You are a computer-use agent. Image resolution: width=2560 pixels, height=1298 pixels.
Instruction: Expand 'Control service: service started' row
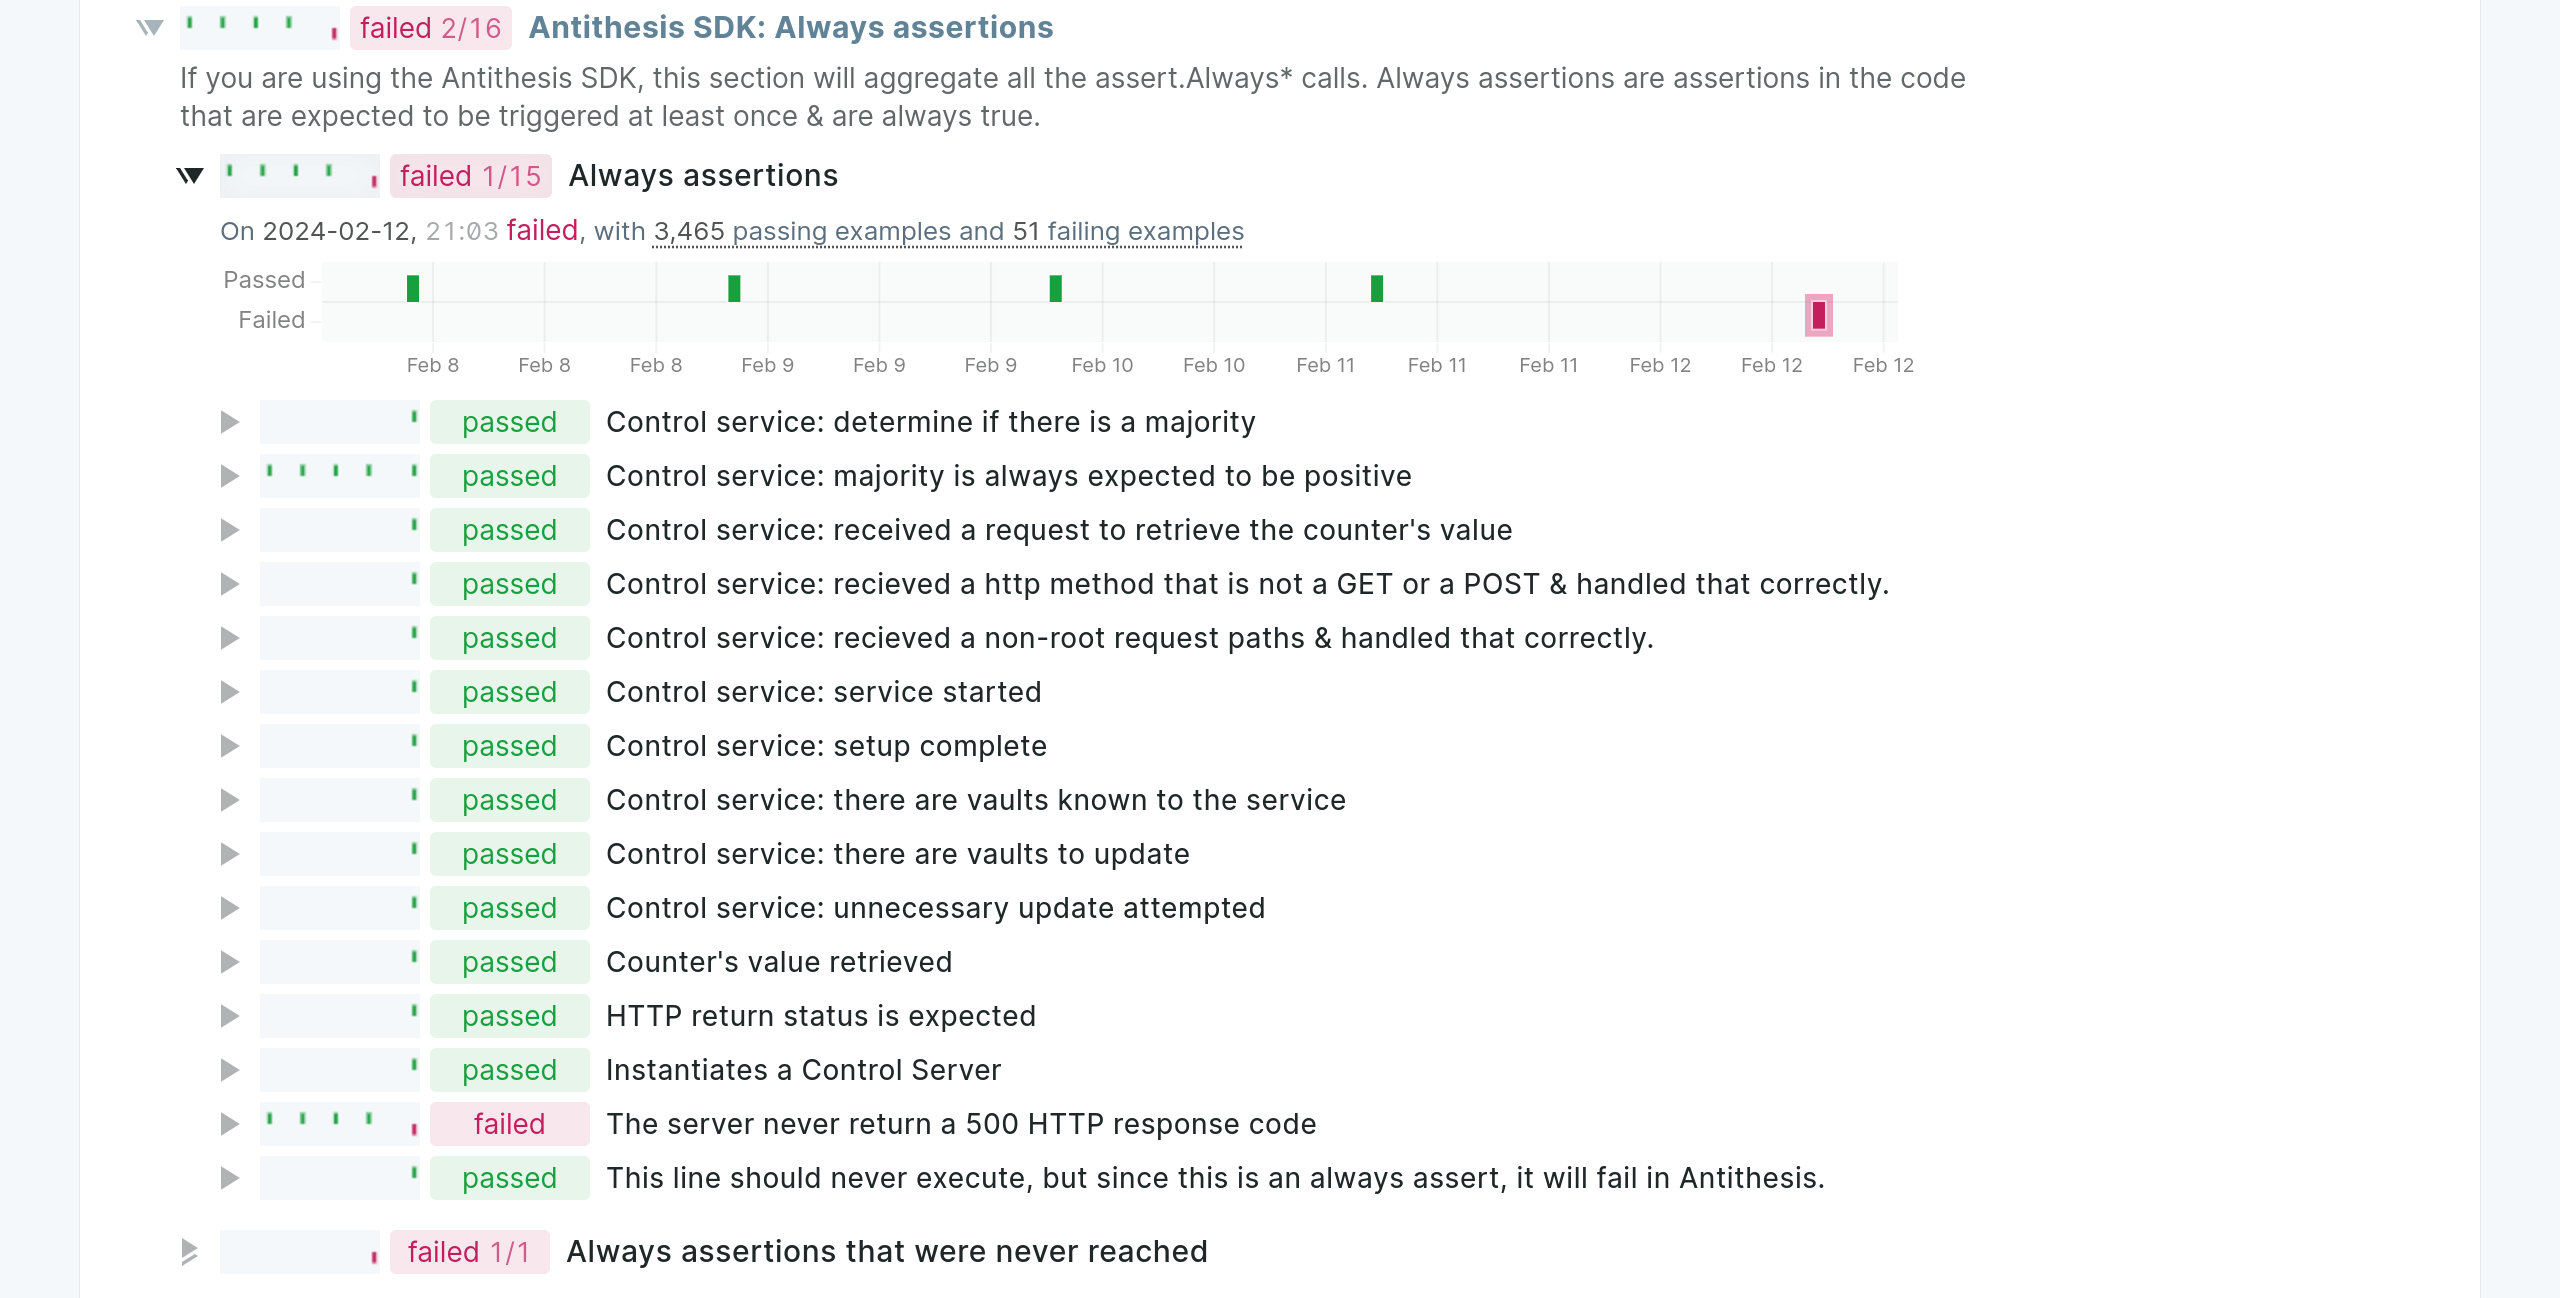tap(230, 692)
